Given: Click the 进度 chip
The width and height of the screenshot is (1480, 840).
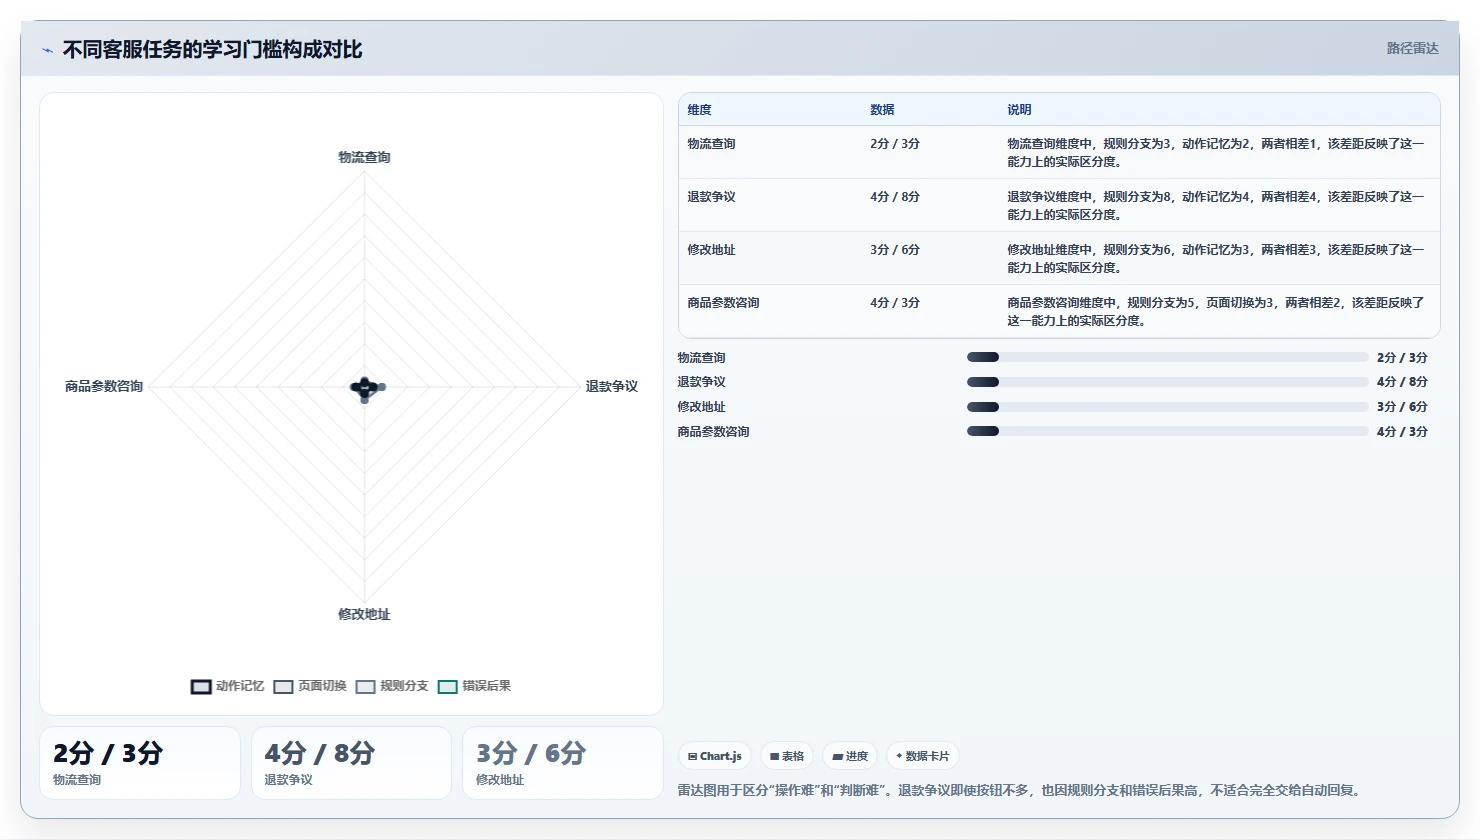Looking at the screenshot, I should click(850, 756).
